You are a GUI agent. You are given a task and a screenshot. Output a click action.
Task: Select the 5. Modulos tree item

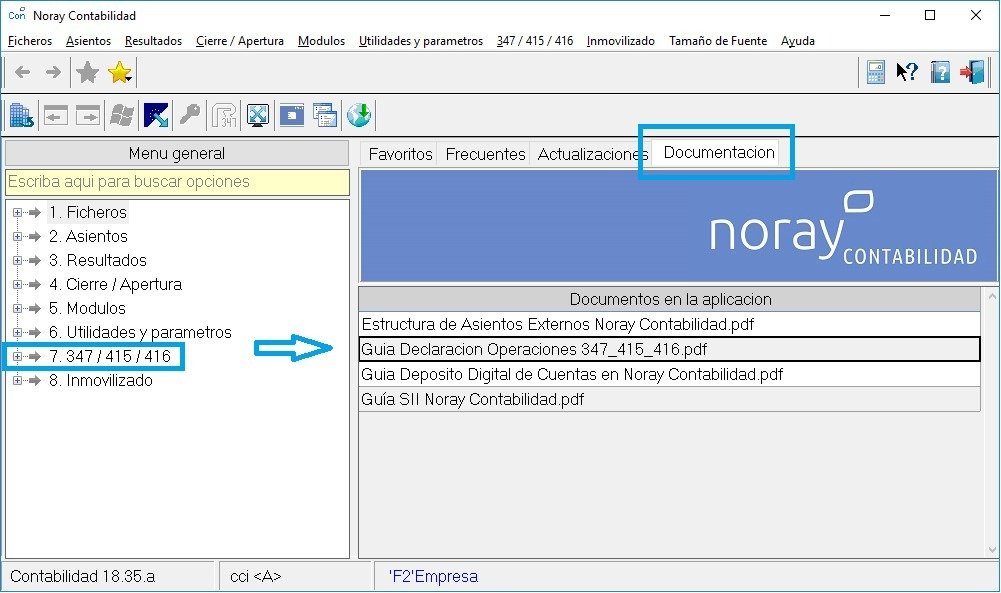pos(87,308)
